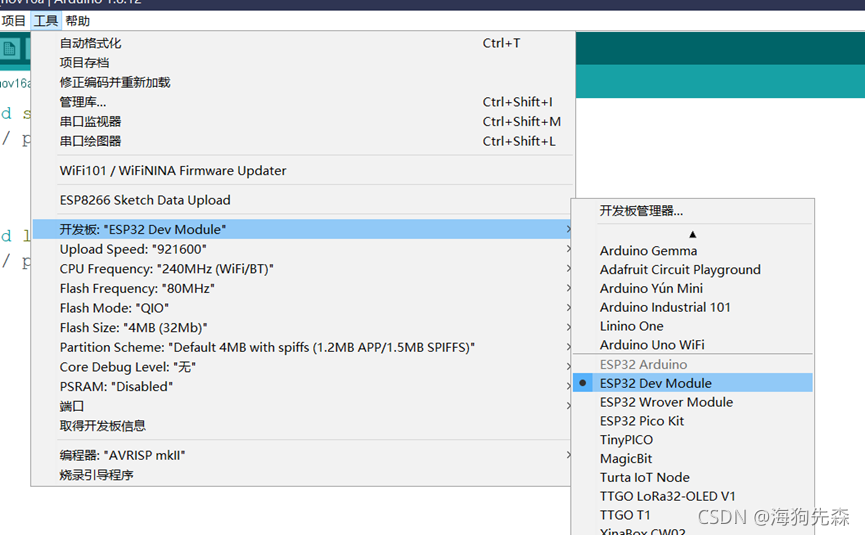
Task: Expand Flash Mode "QIO" submenu
Action: point(303,308)
